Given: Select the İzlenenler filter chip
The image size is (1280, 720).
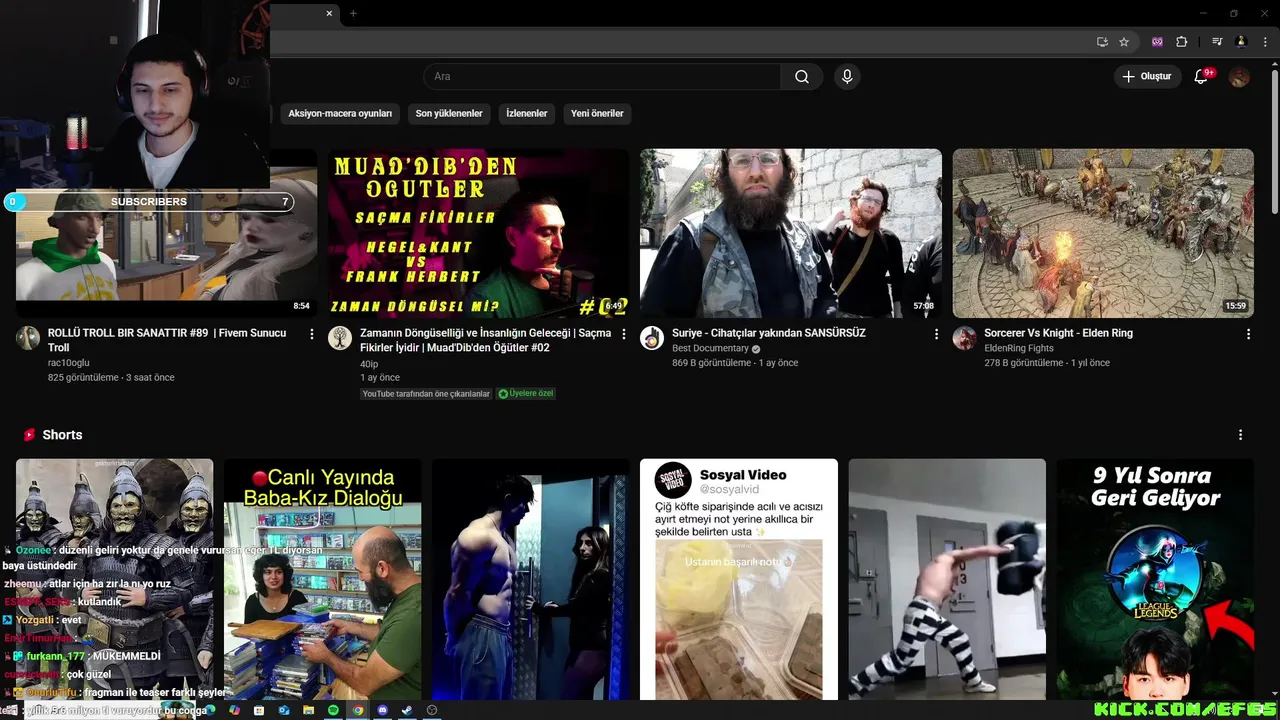Looking at the screenshot, I should (x=527, y=114).
